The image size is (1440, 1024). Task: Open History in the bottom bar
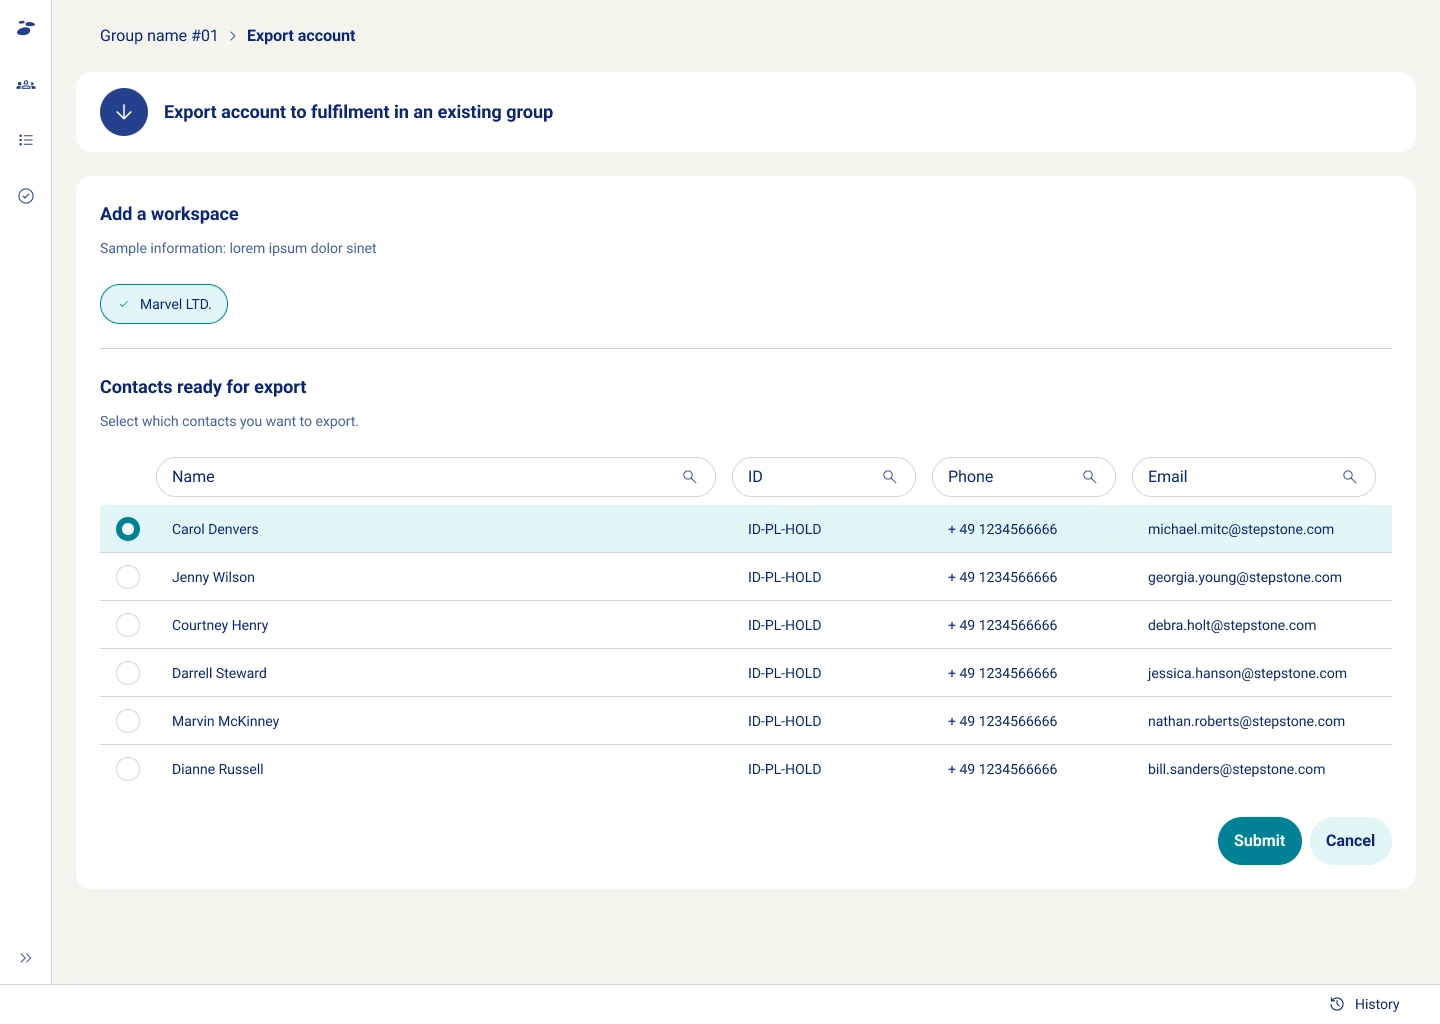1365,1004
